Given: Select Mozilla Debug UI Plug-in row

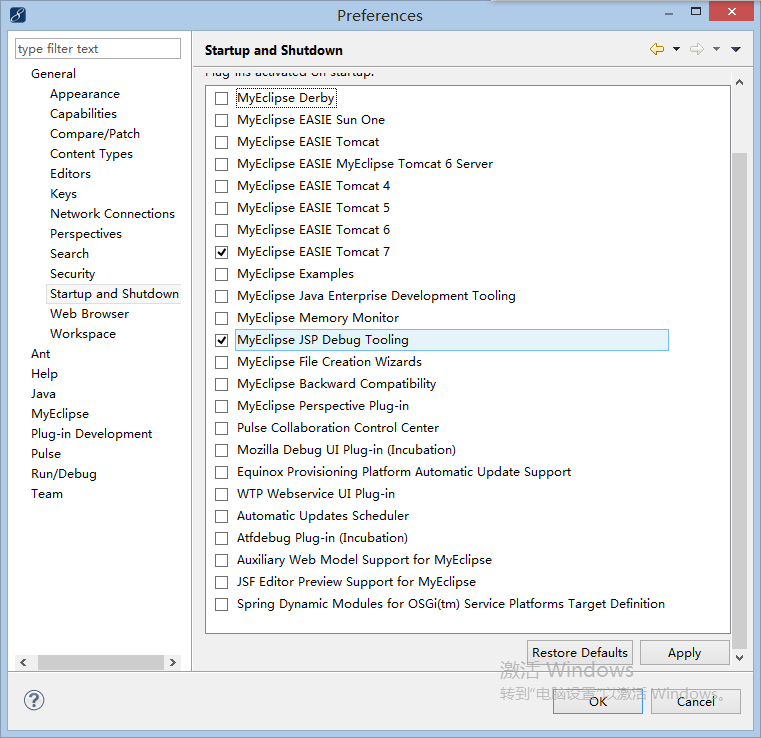Looking at the screenshot, I should point(347,450).
